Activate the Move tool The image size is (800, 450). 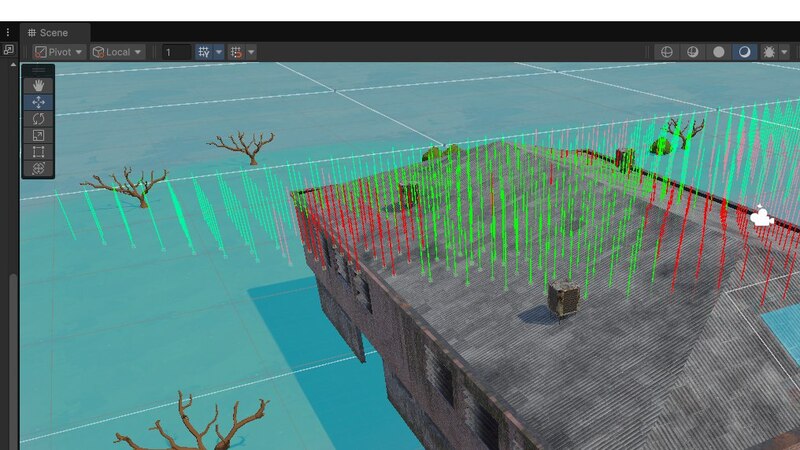39,102
